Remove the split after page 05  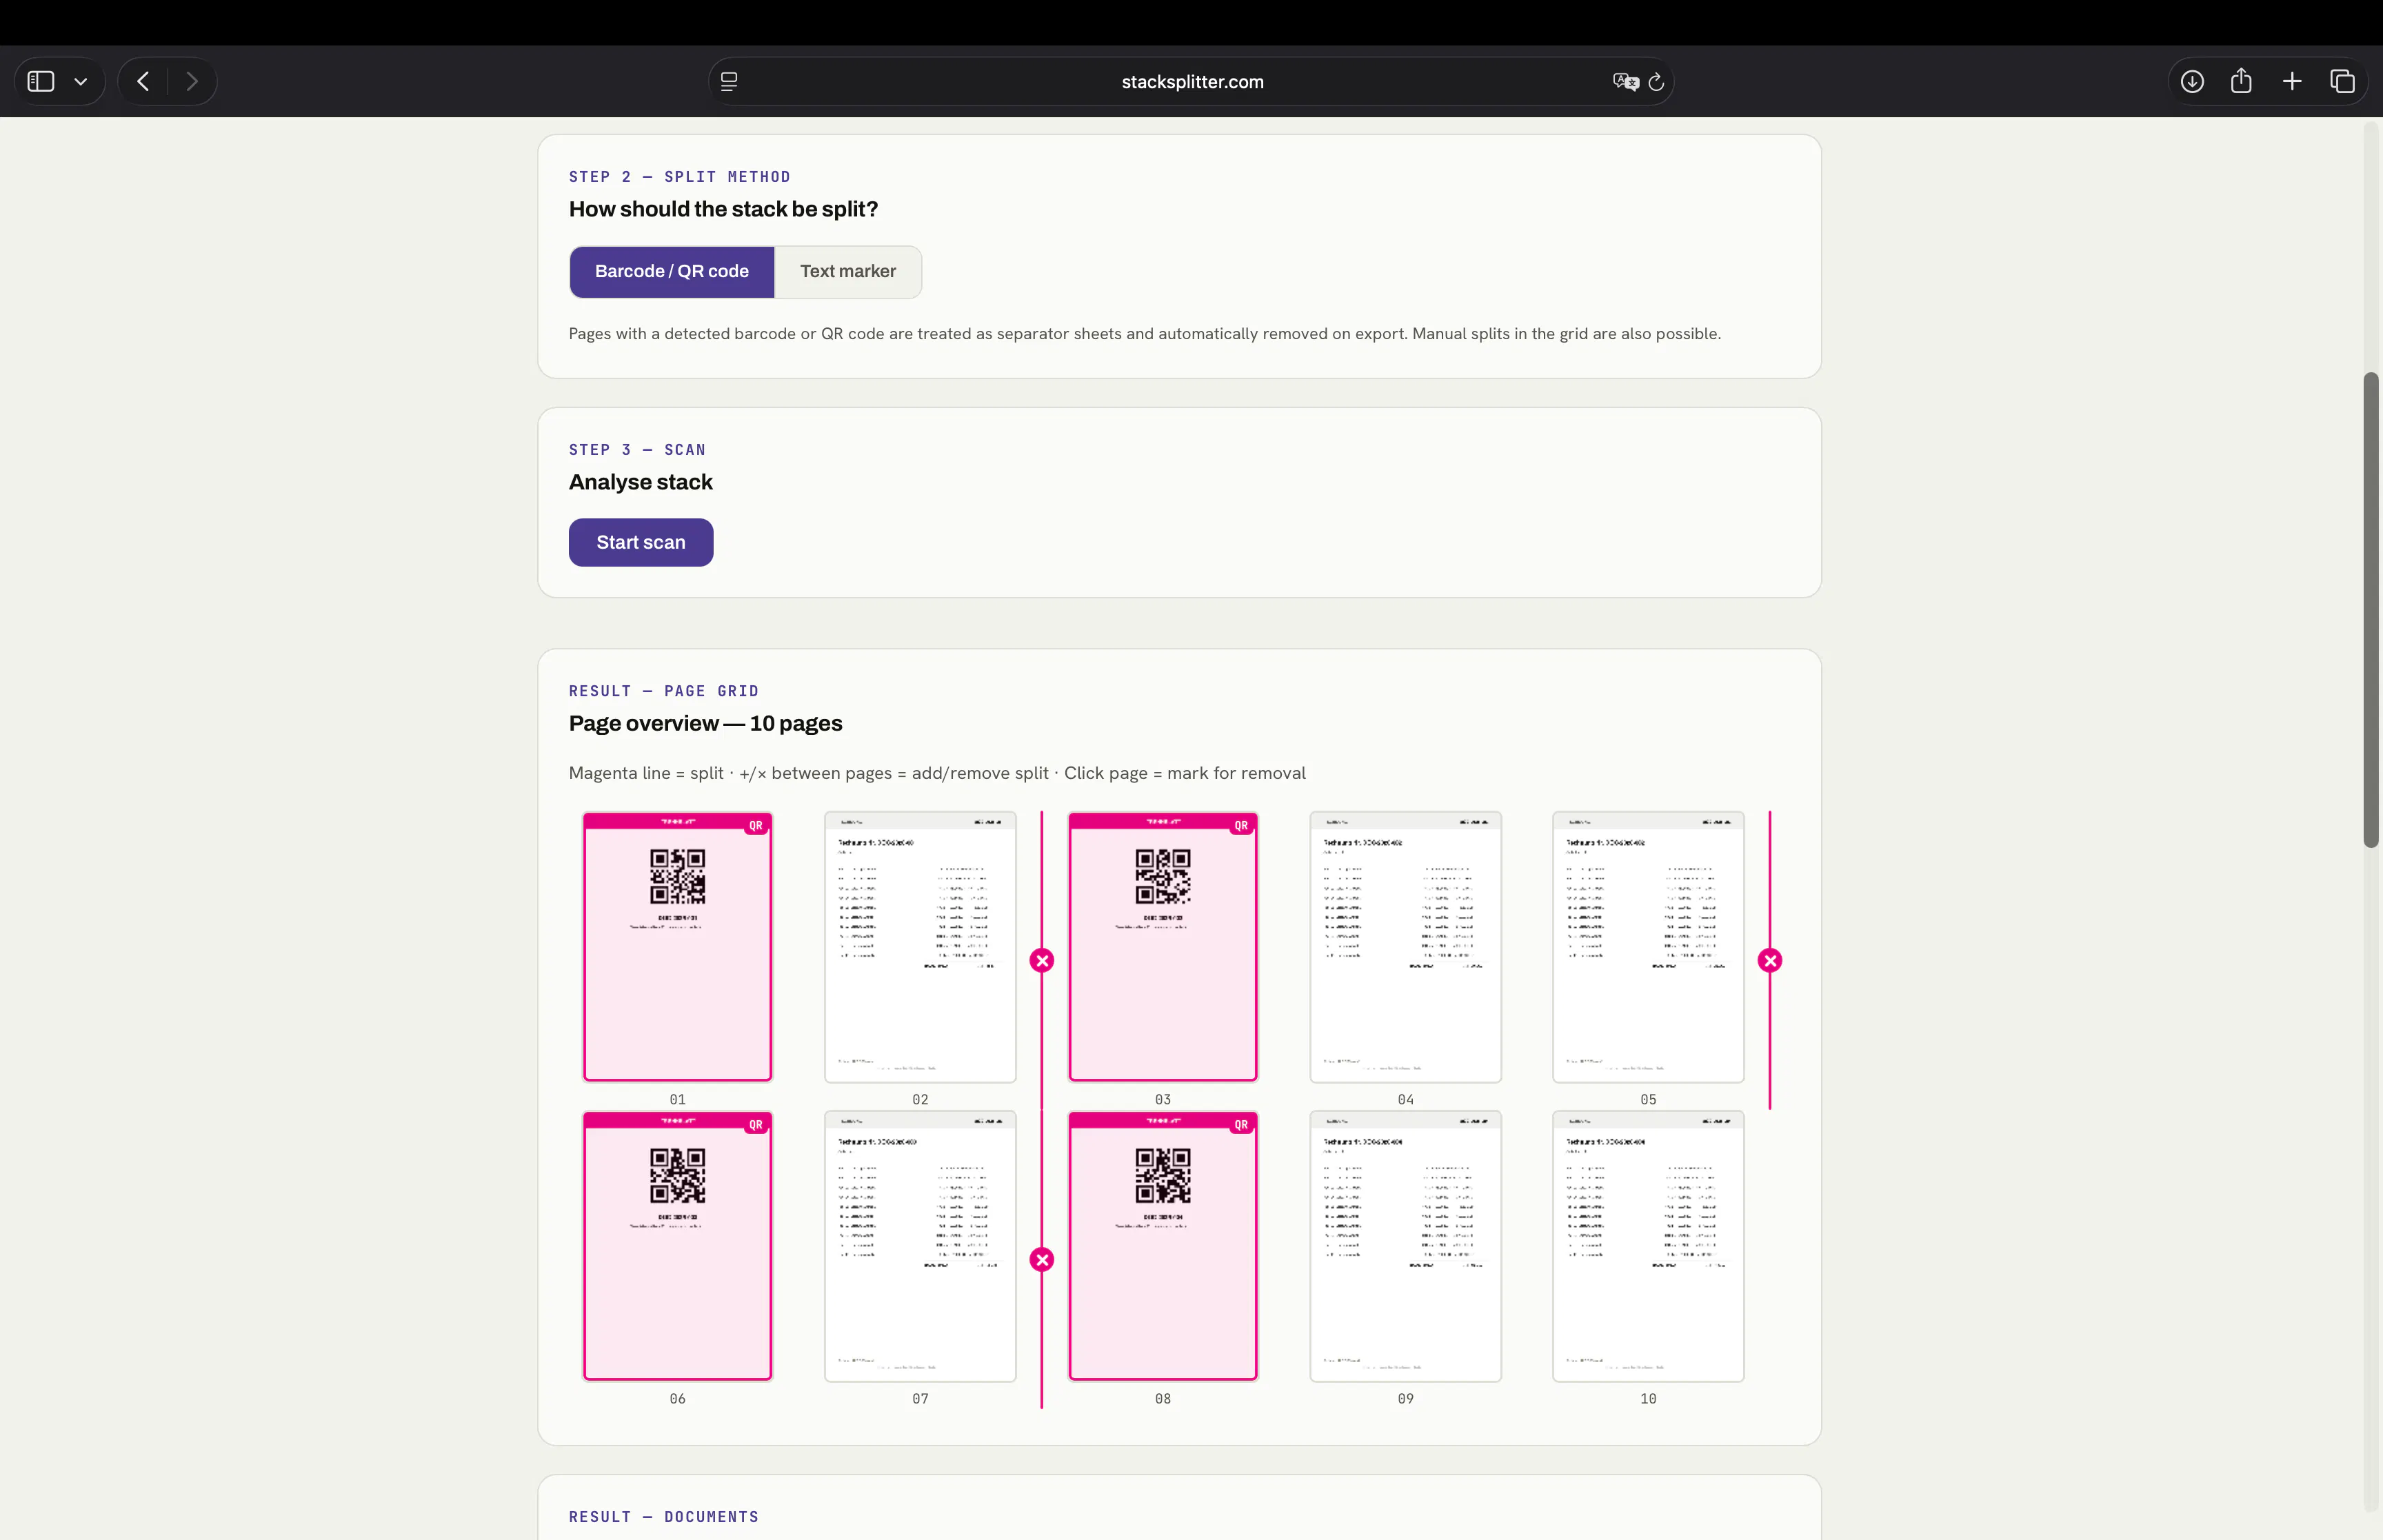1770,960
